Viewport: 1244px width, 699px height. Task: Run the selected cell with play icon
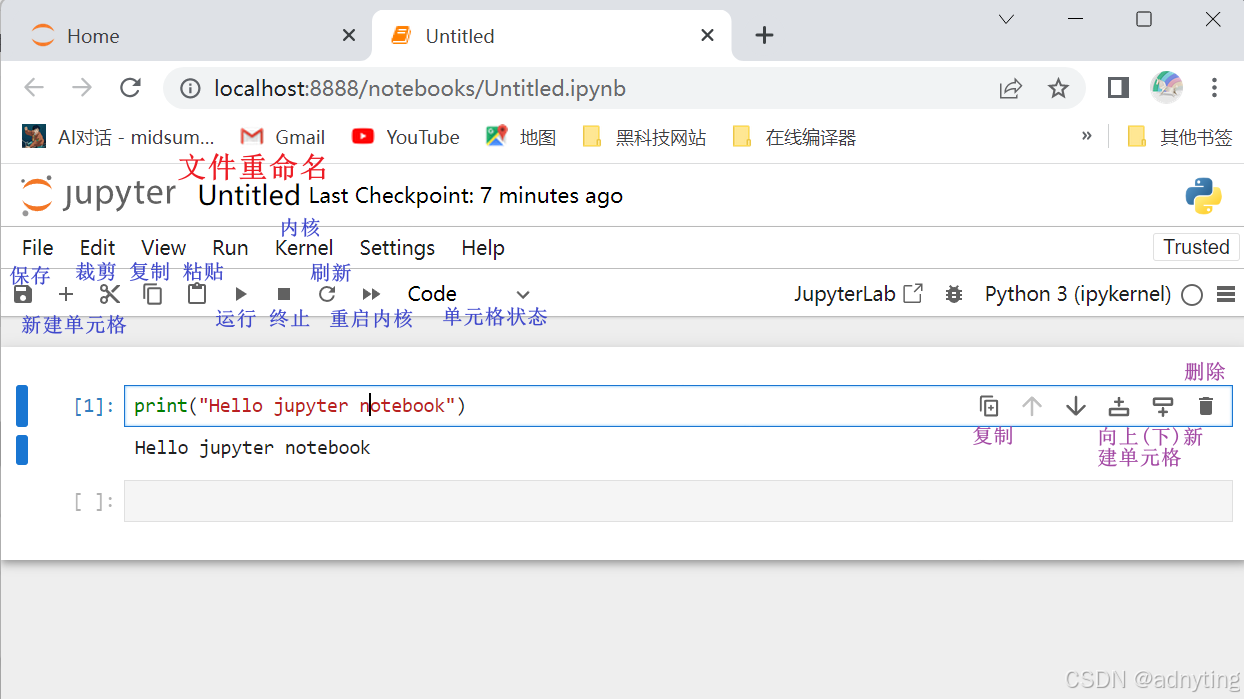click(x=241, y=294)
